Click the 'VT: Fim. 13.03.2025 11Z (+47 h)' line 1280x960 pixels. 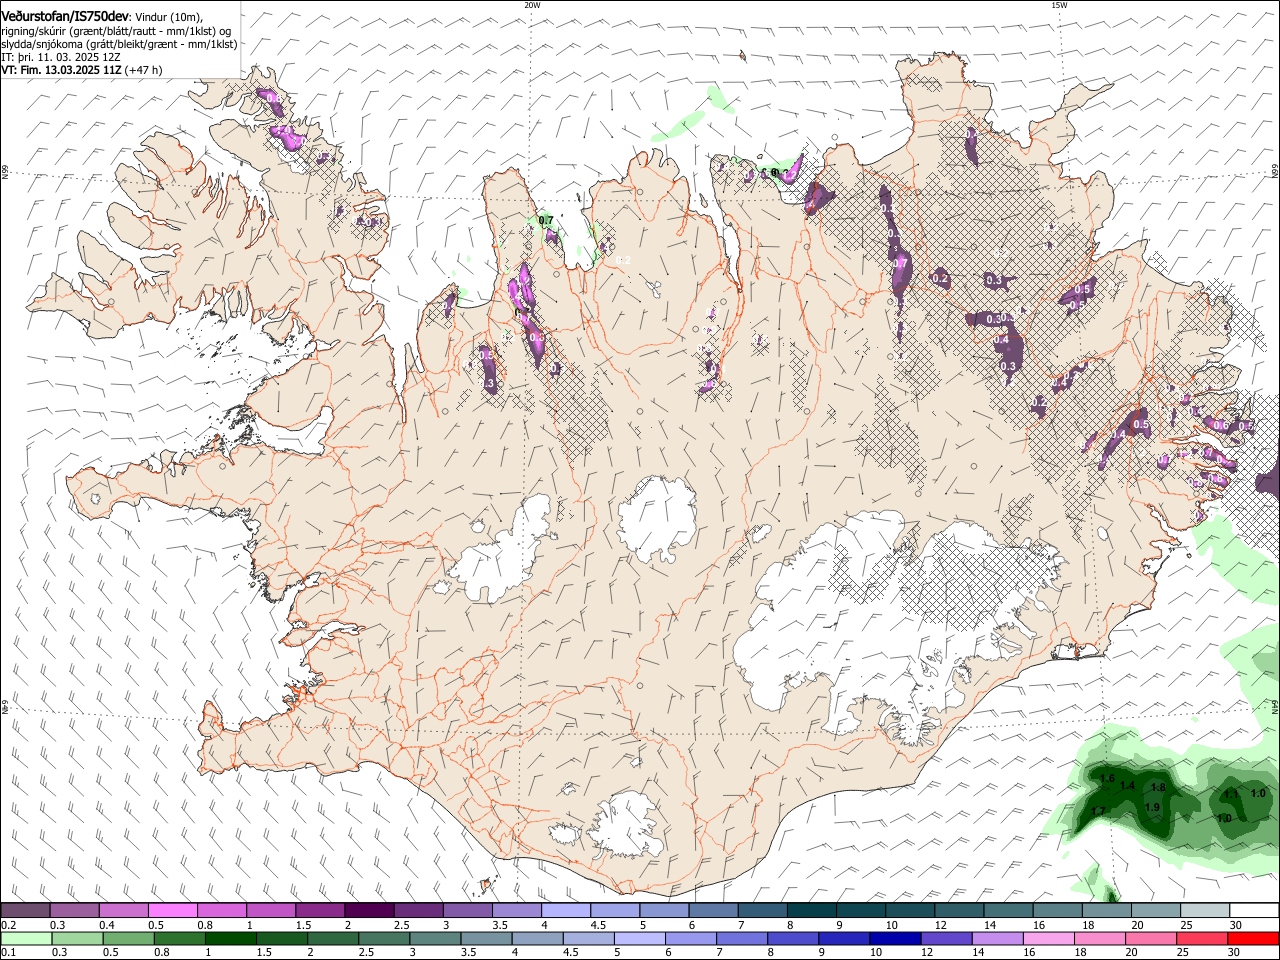pos(82,70)
